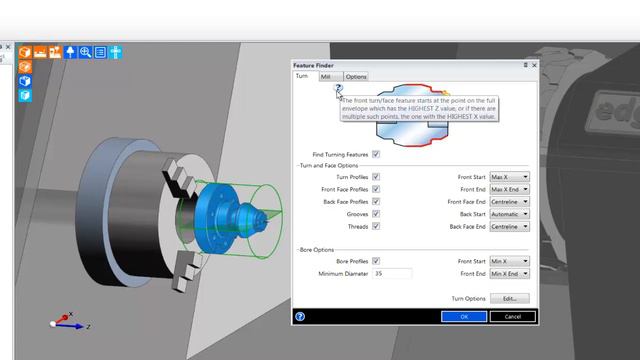
Task: Click the question mark help tip in Turn tab
Action: [x=338, y=88]
